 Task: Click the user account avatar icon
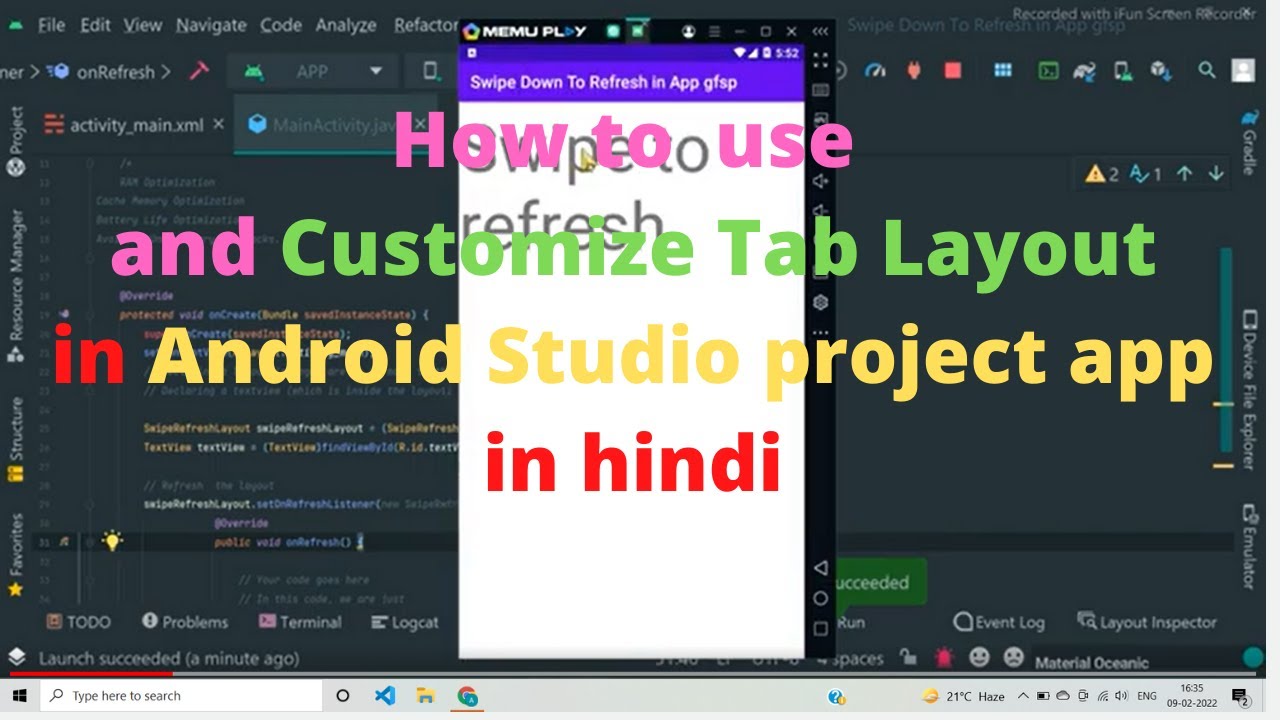pos(1243,70)
